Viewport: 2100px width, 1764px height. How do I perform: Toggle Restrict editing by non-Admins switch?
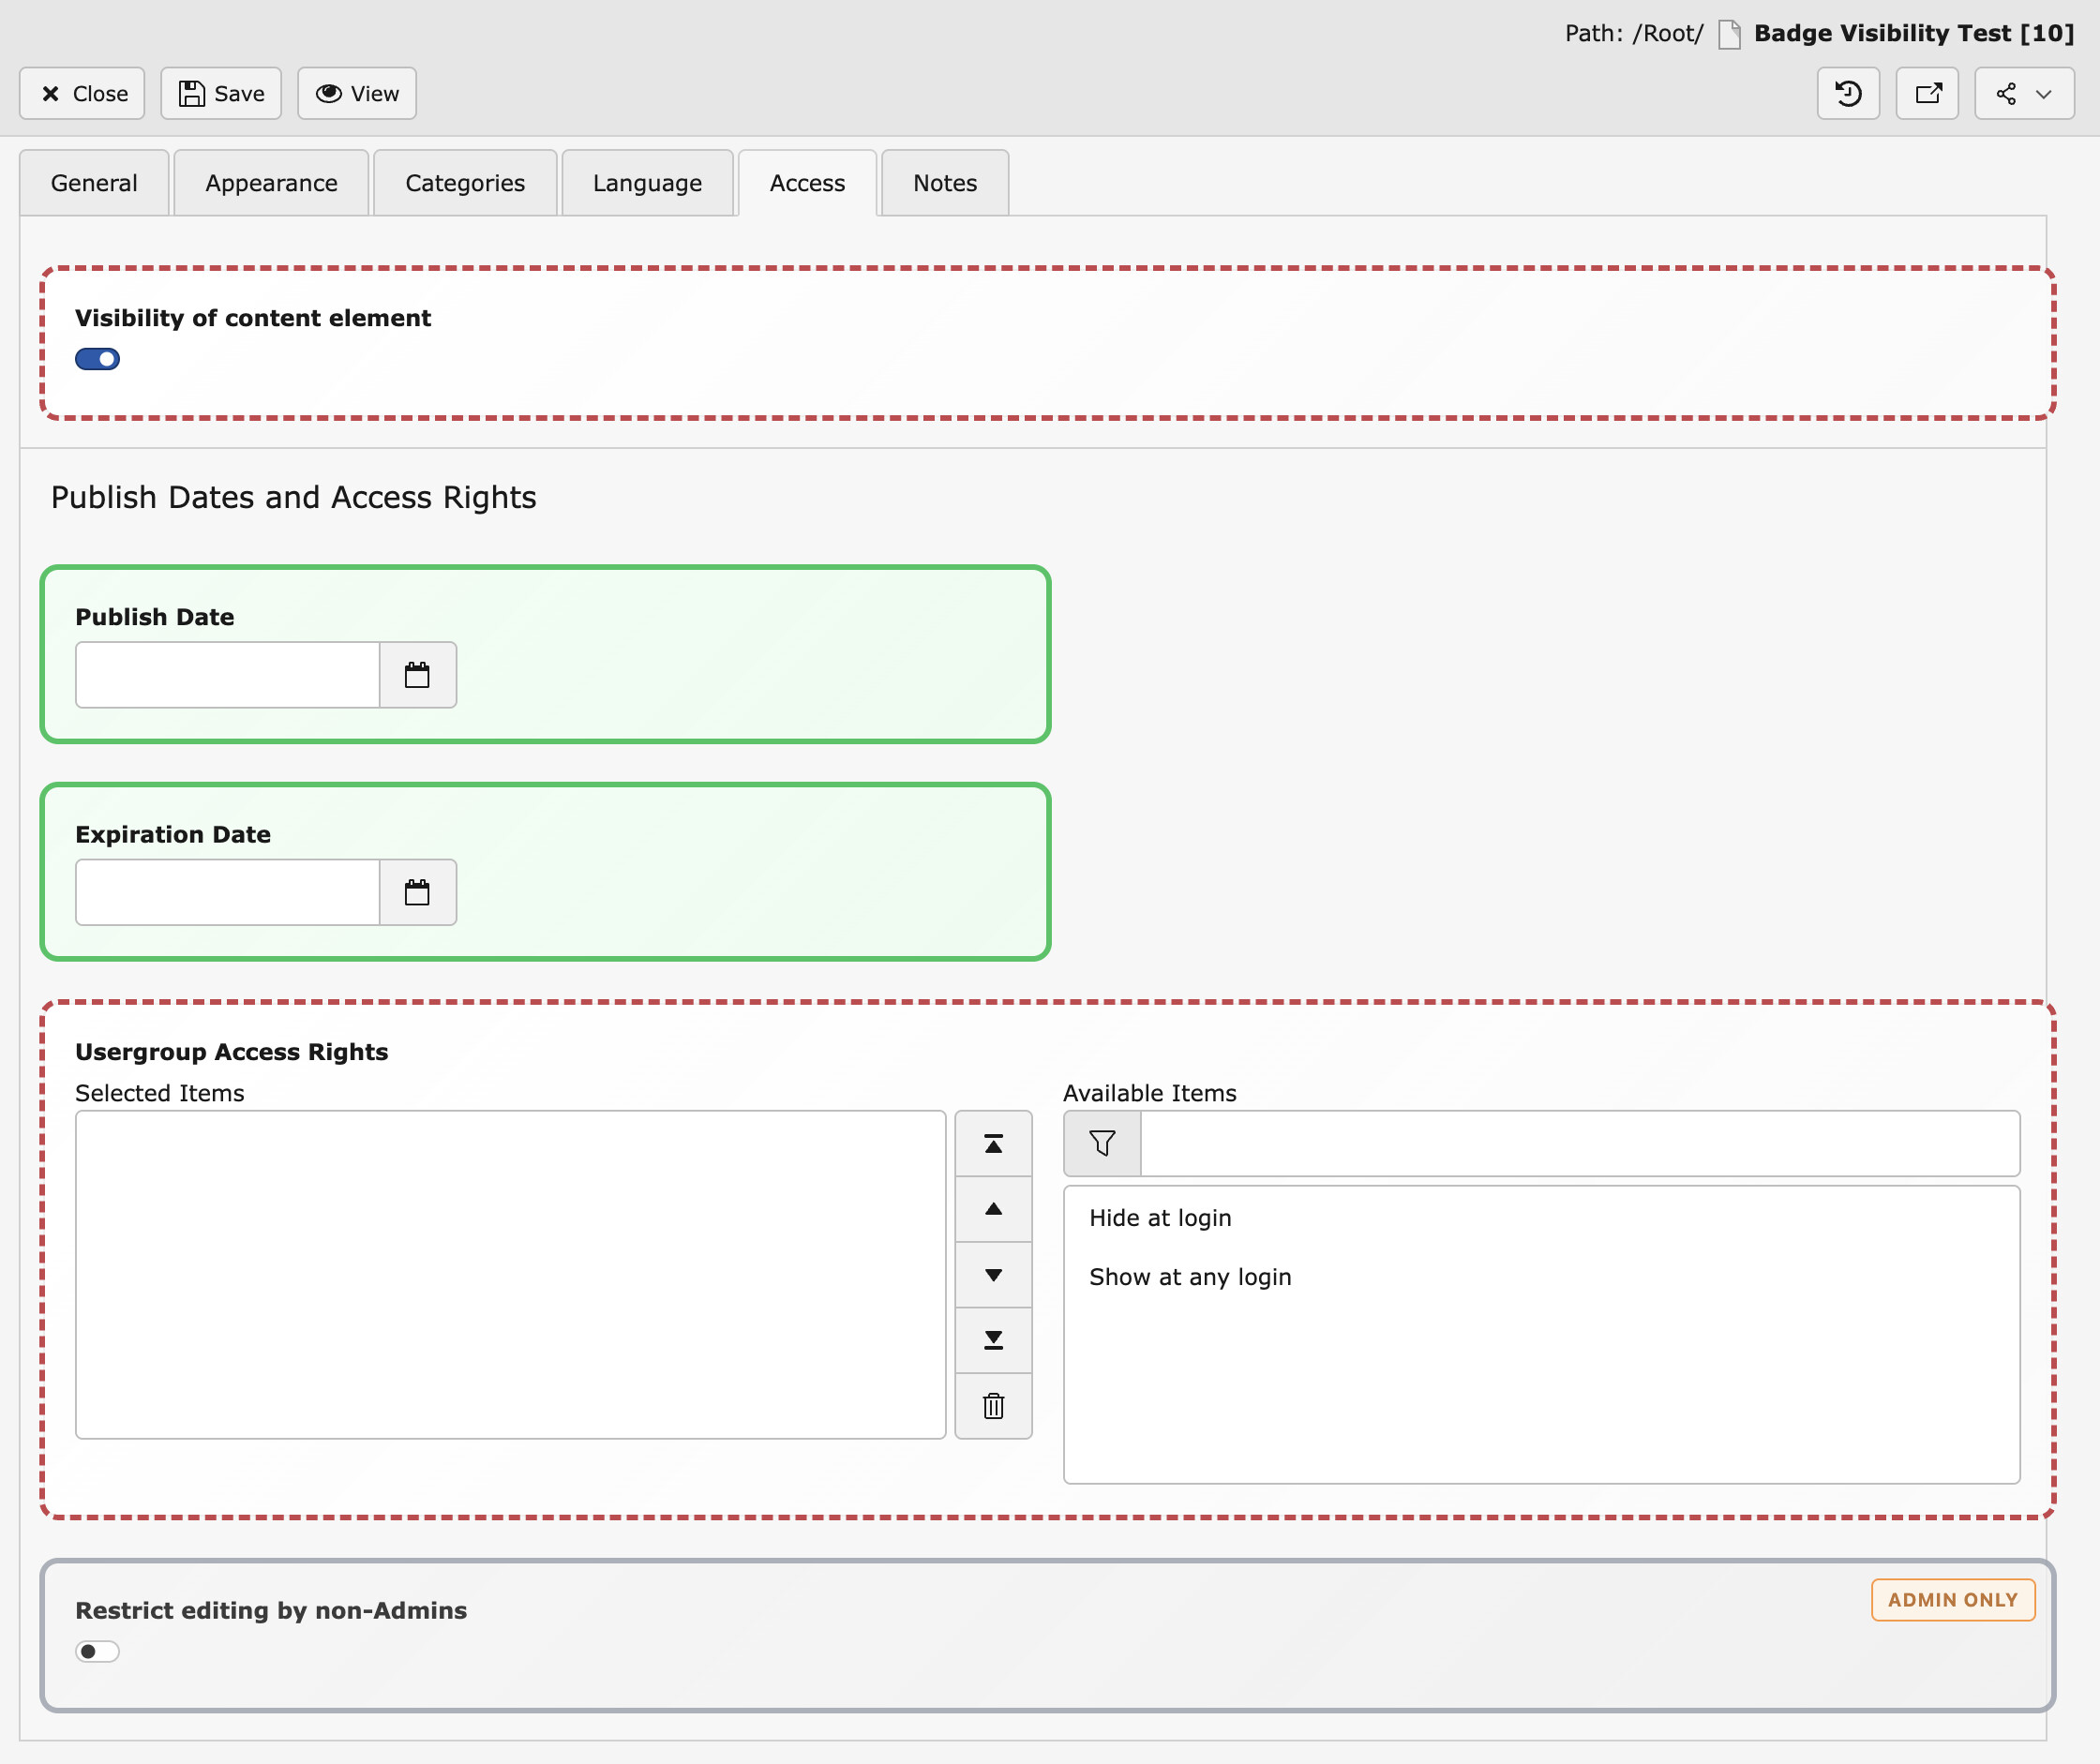coord(97,1651)
